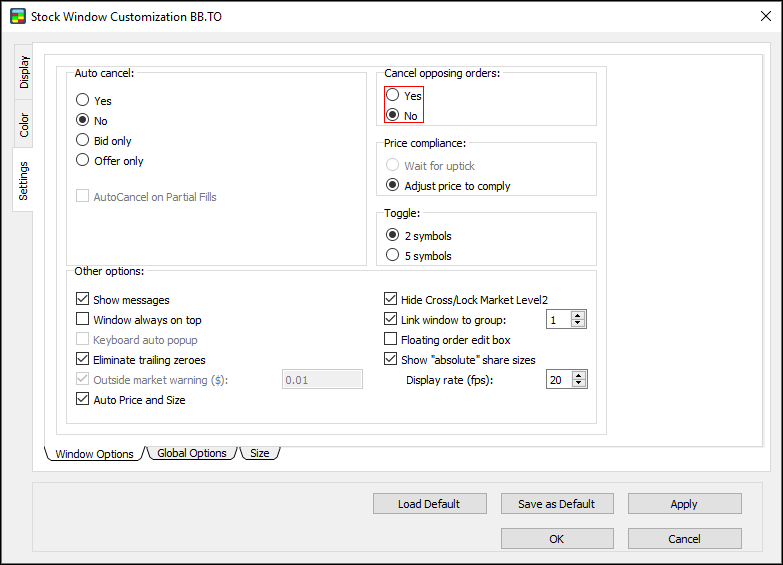
Task: Select the 5 symbols toggle option
Action: (393, 256)
